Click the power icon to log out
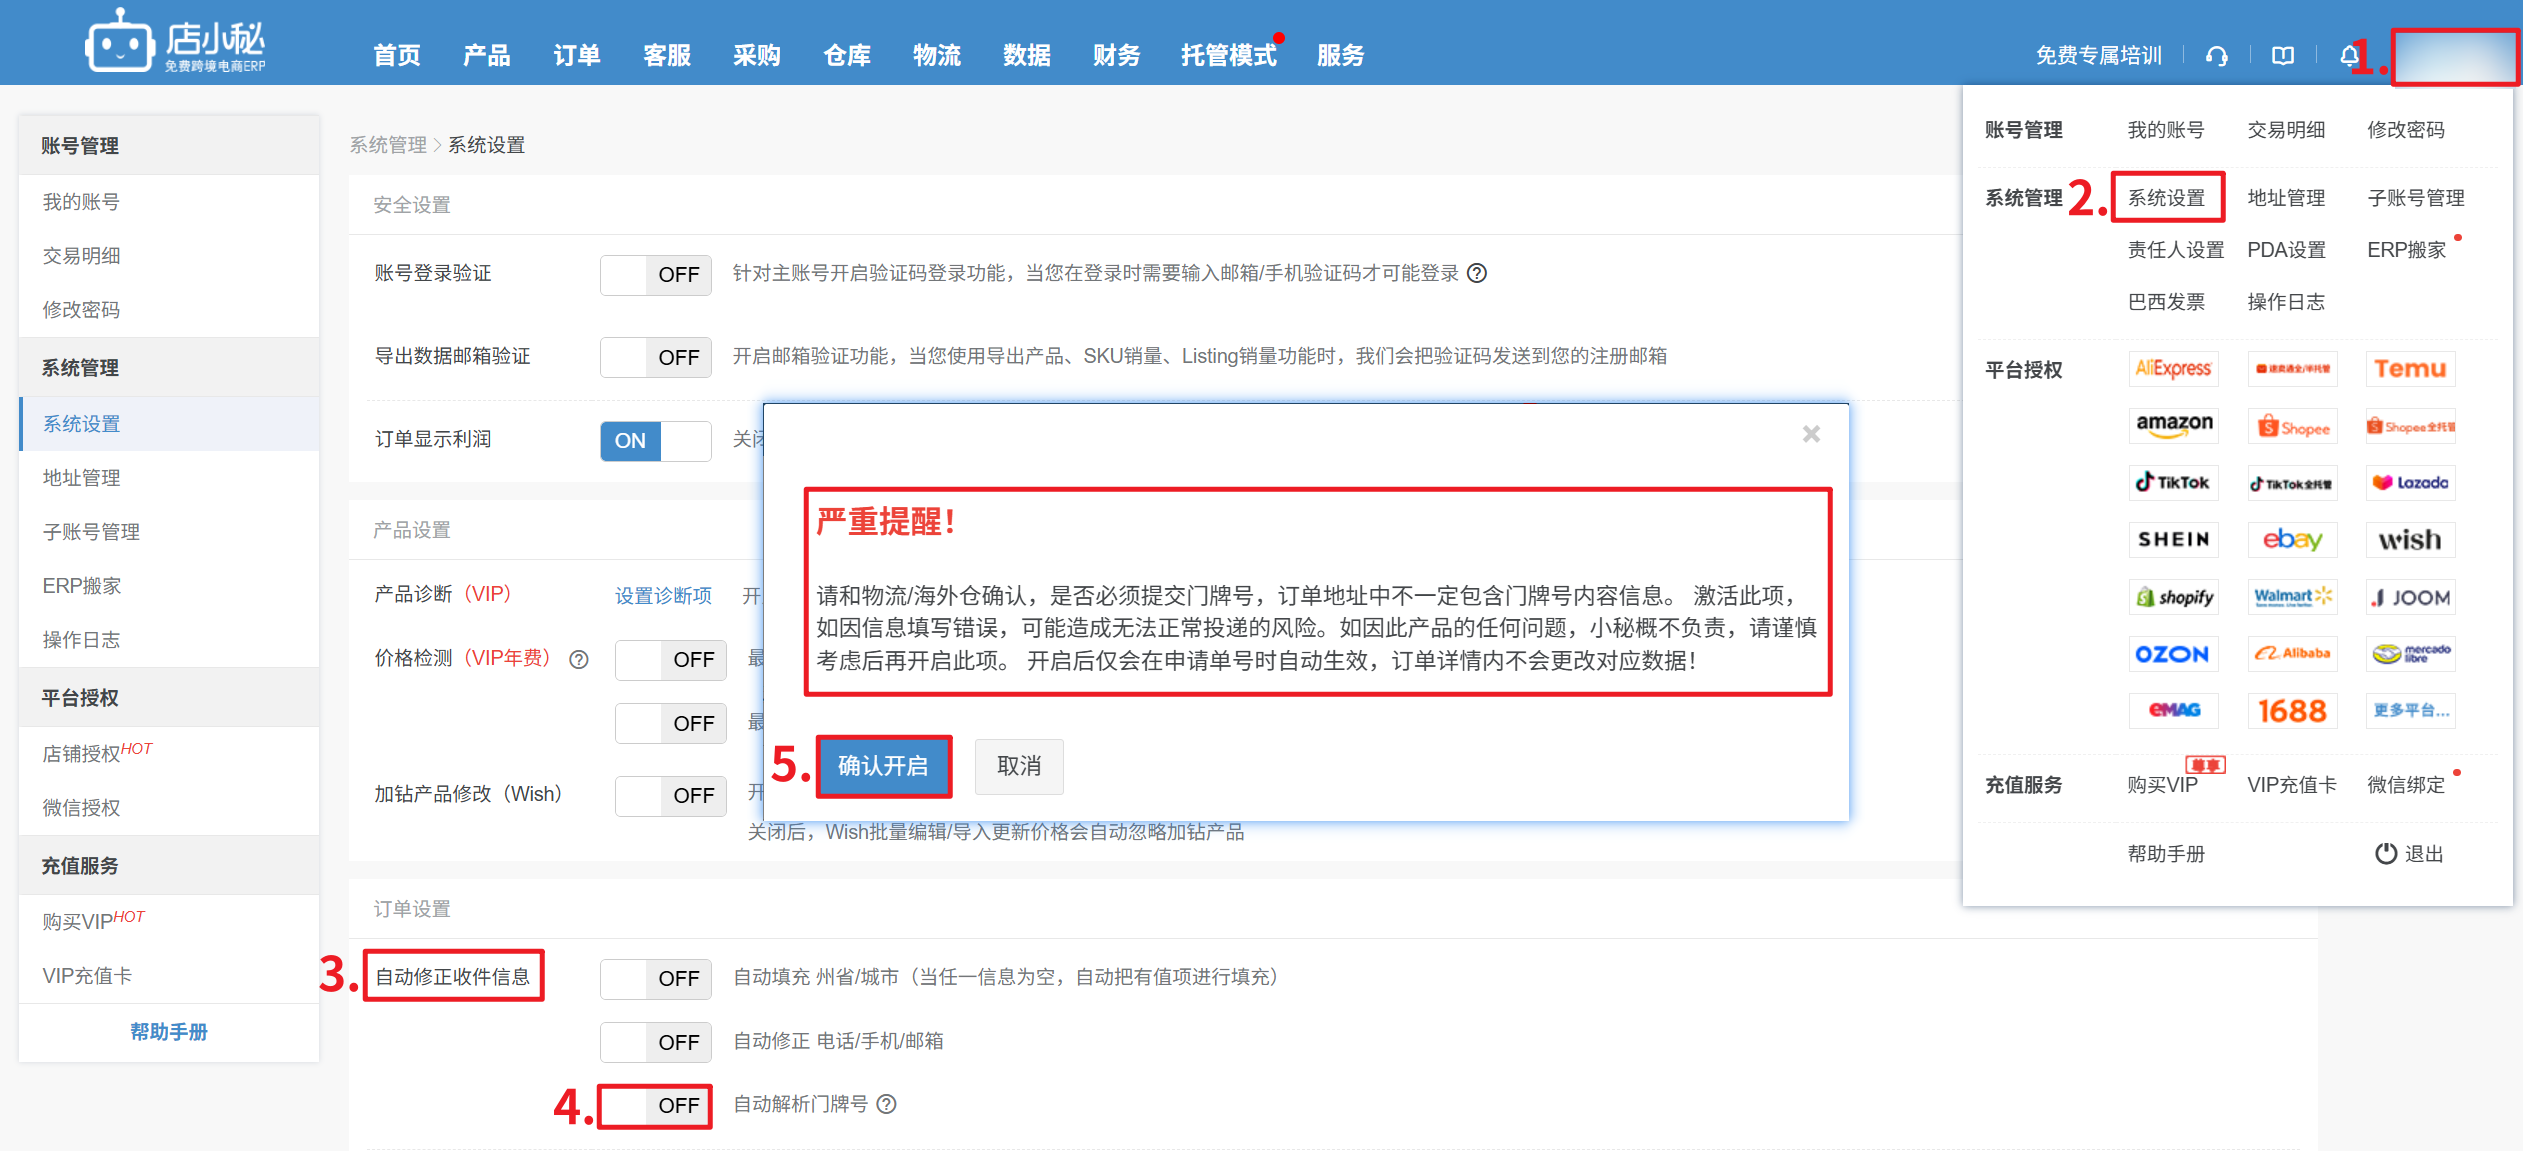The height and width of the screenshot is (1151, 2523). [2386, 853]
